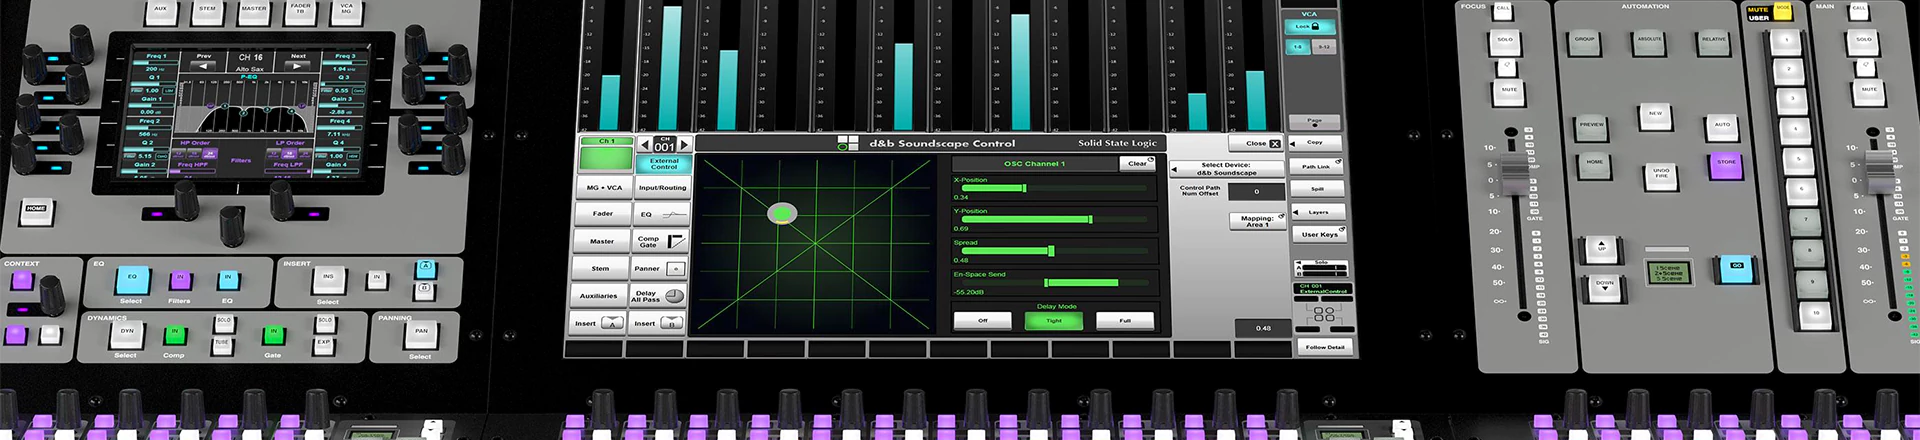Go to next channel arrow beside 001

point(684,146)
